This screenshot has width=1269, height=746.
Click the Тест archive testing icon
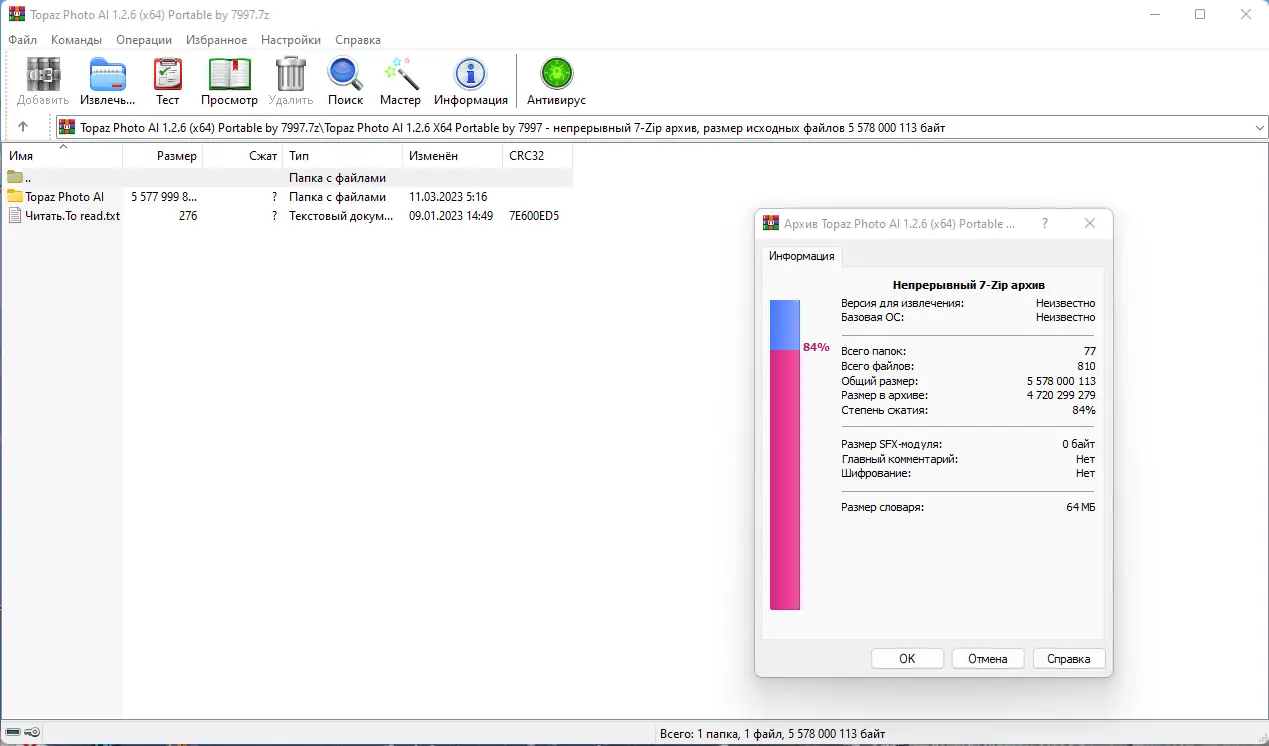click(x=167, y=75)
